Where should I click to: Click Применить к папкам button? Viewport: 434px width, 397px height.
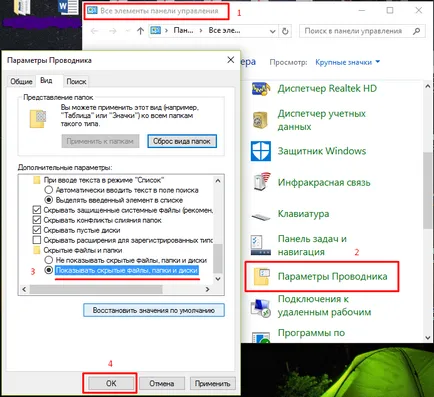100,141
